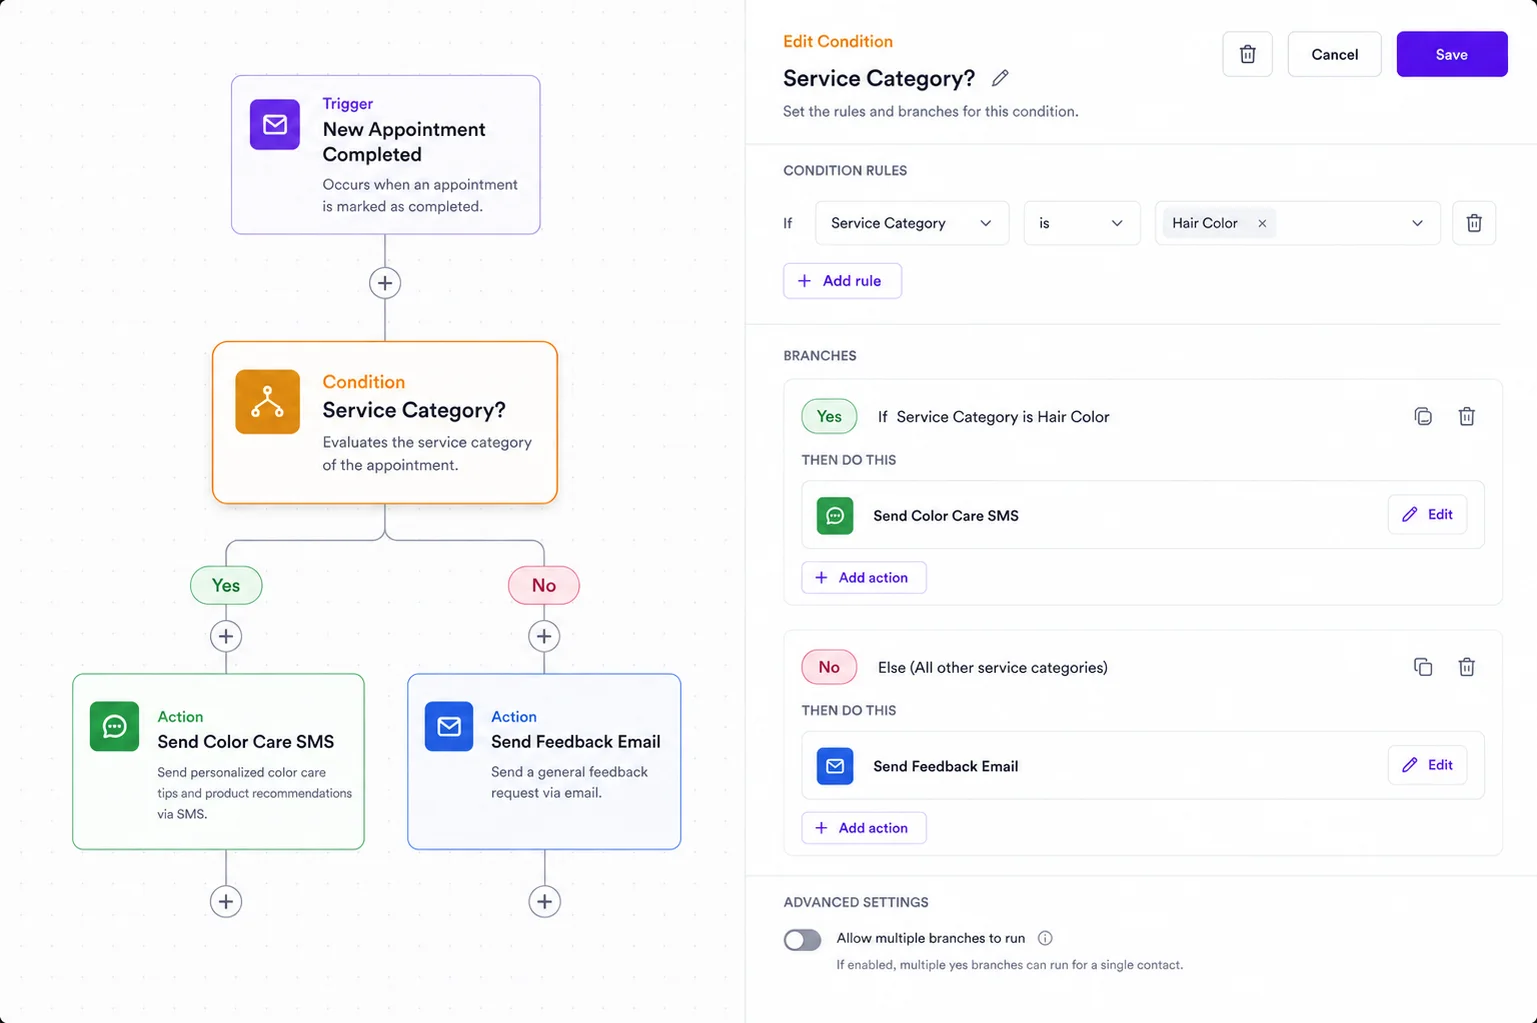
Task: Click the 'Edit Condition' heading
Action: click(x=838, y=41)
